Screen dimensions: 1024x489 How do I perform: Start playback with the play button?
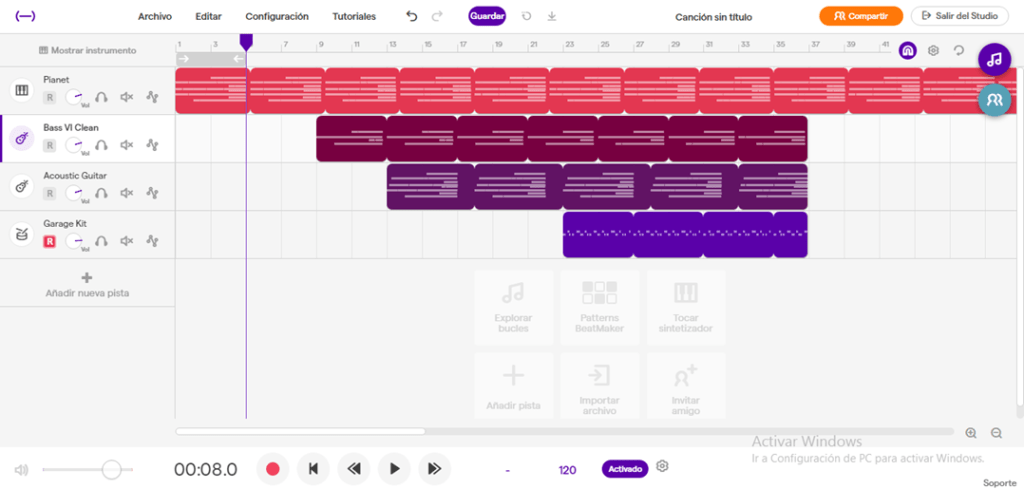point(394,469)
